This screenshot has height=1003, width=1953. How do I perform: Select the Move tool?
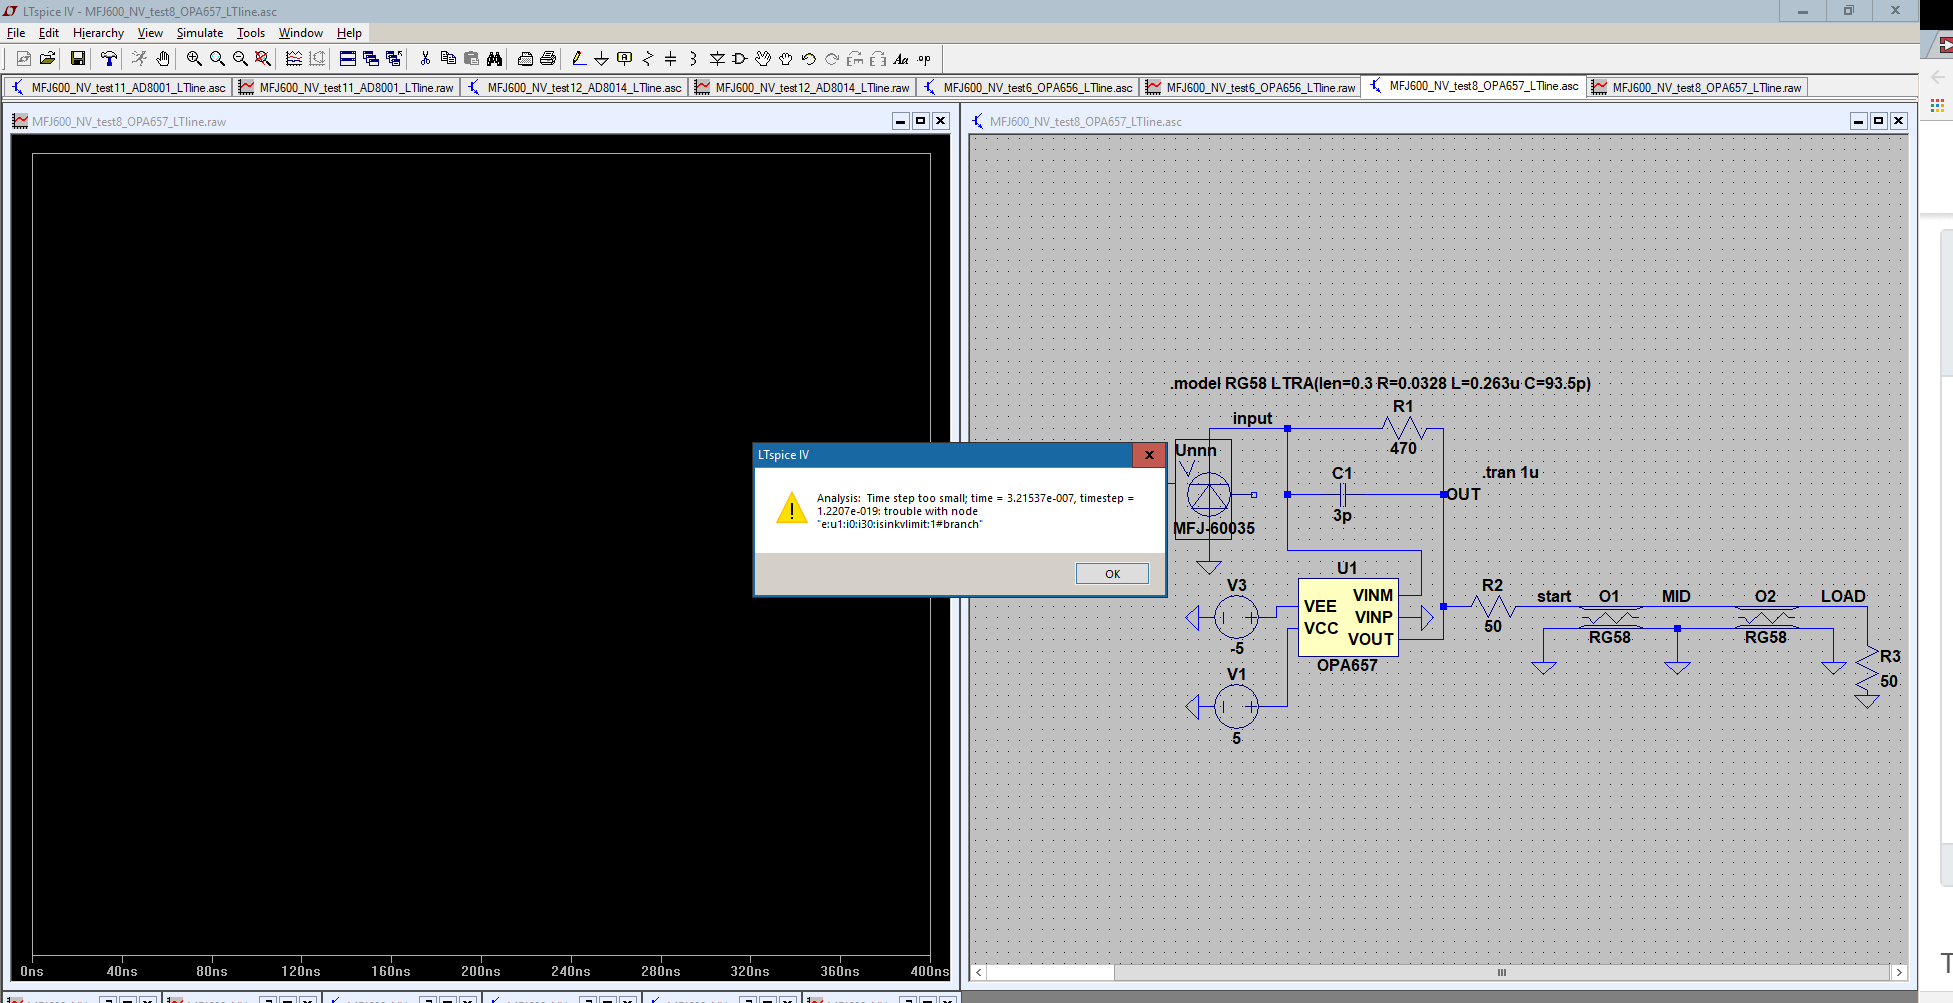(x=762, y=58)
